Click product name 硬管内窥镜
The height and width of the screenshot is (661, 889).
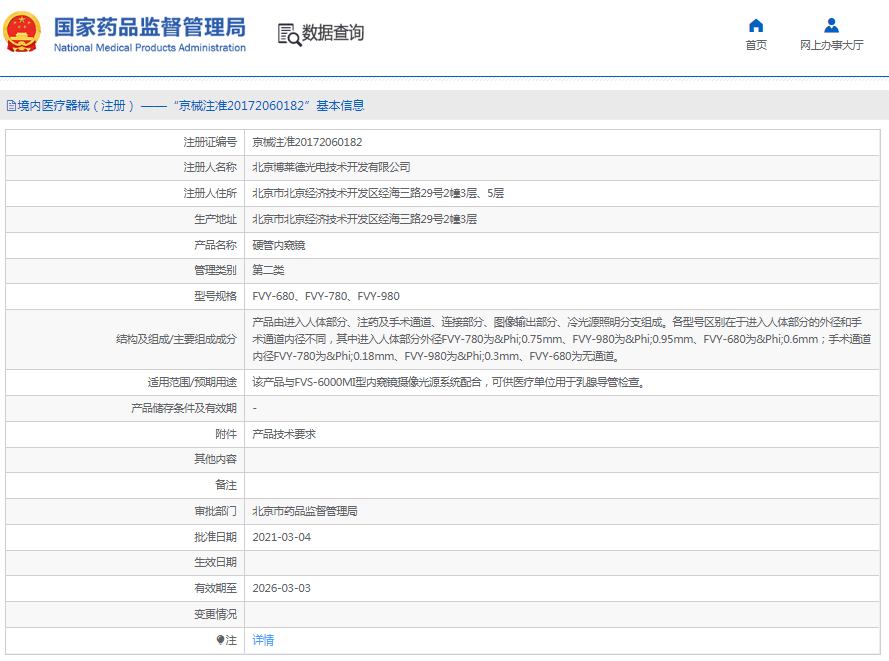click(279, 245)
